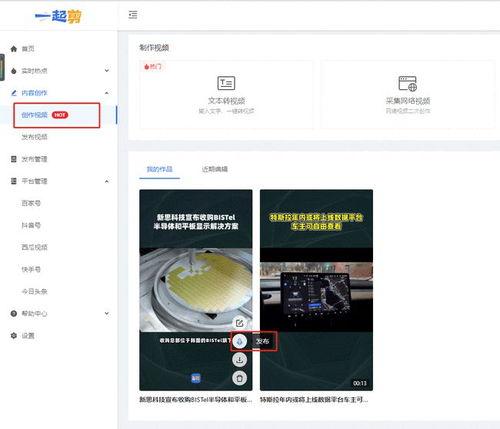This screenshot has width=500, height=429.
Task: Collapse sidebar using the hamburger menu icon
Action: tap(133, 15)
